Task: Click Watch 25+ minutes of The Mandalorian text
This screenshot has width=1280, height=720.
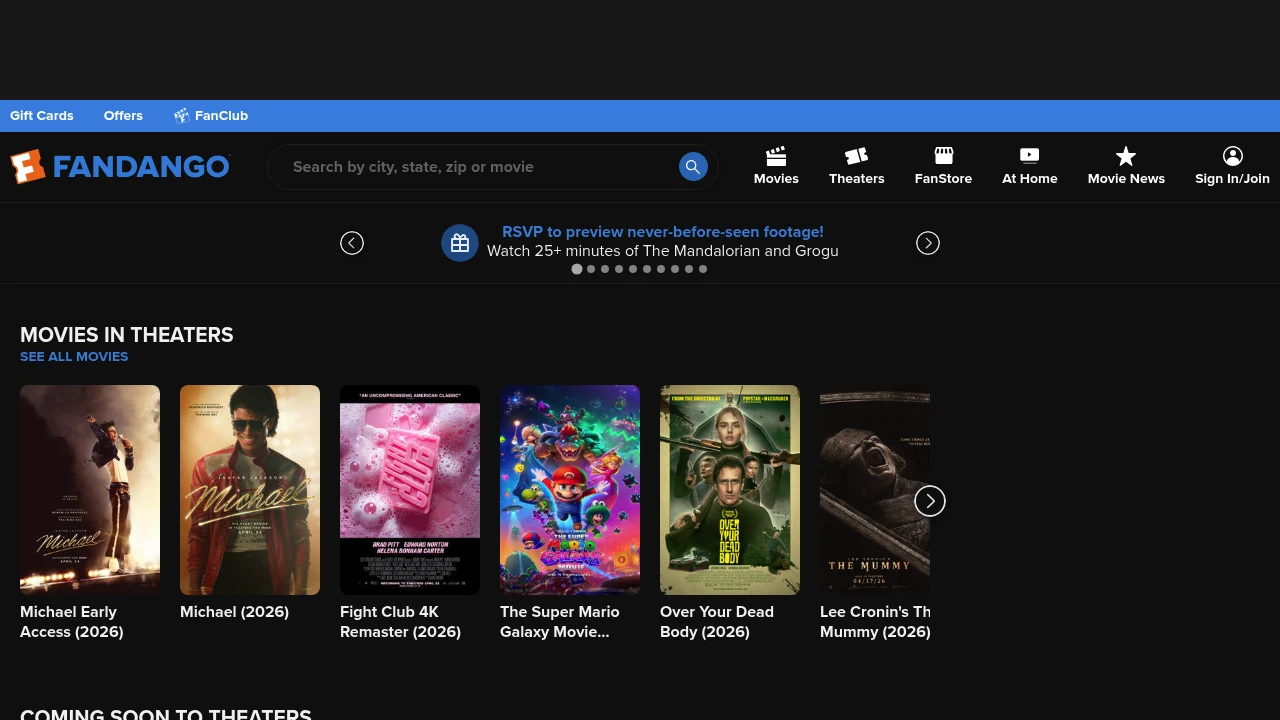Action: pos(663,251)
